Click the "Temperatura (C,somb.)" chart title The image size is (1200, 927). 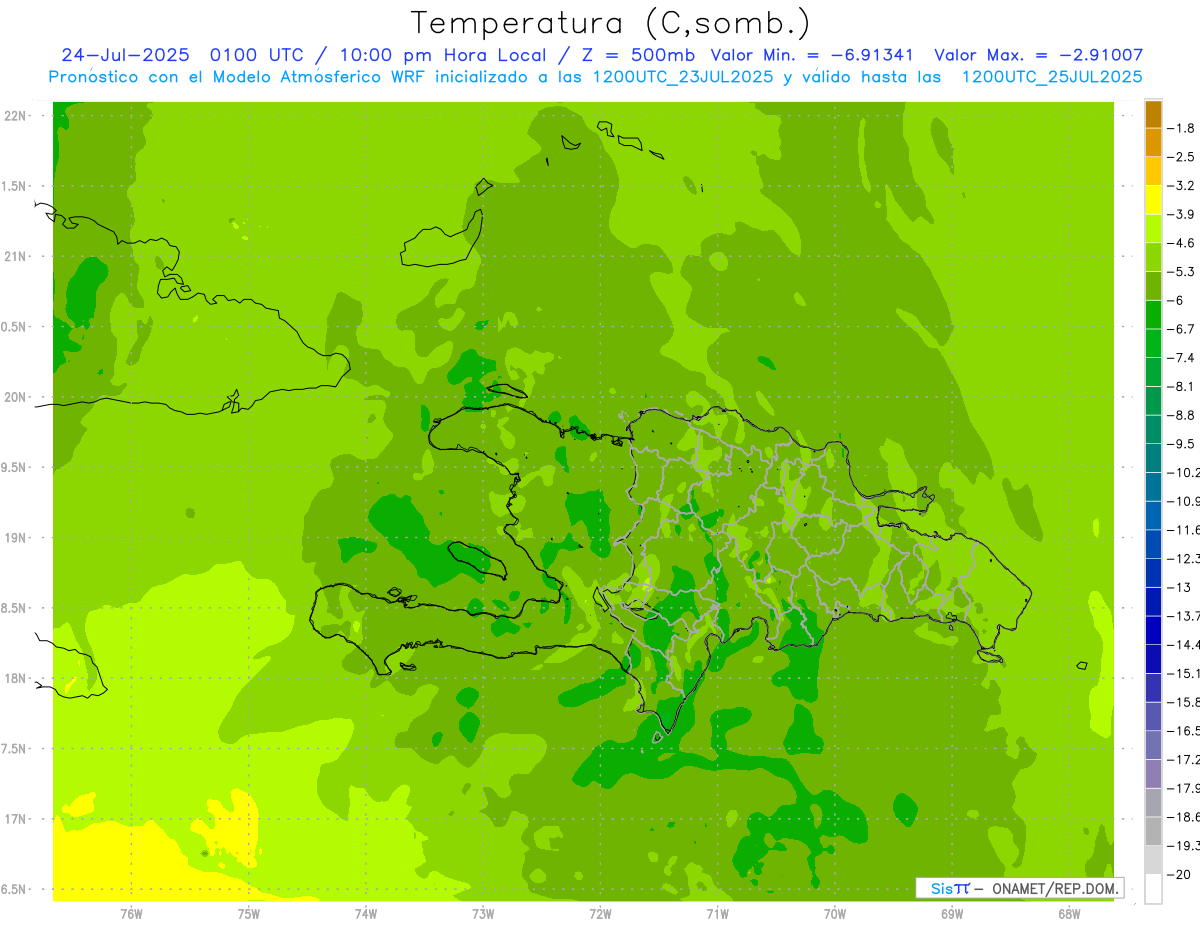point(611,24)
